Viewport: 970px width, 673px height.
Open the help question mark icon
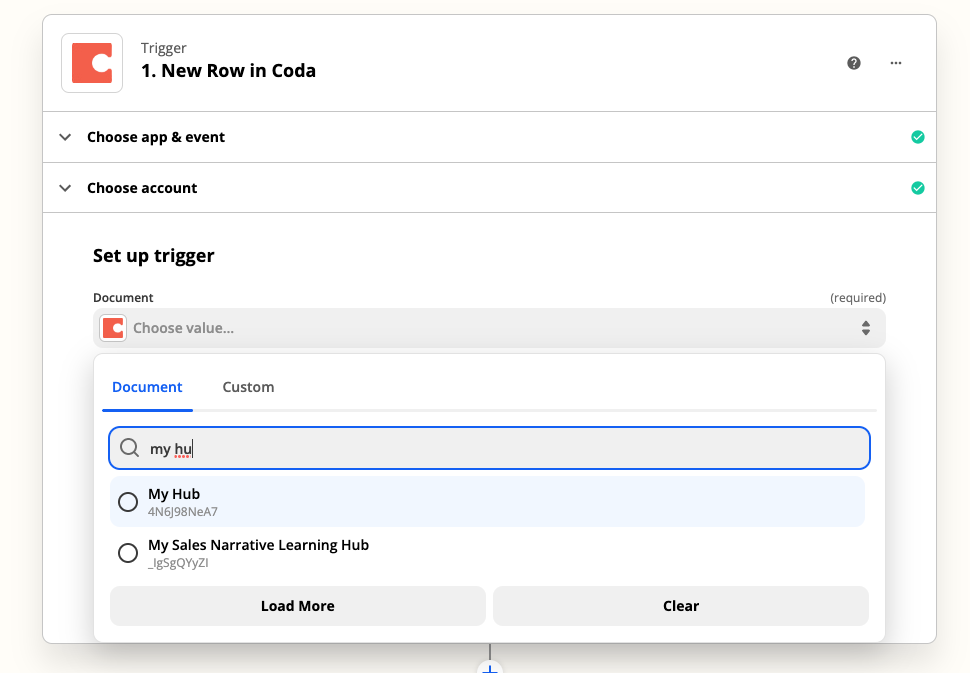click(x=854, y=63)
